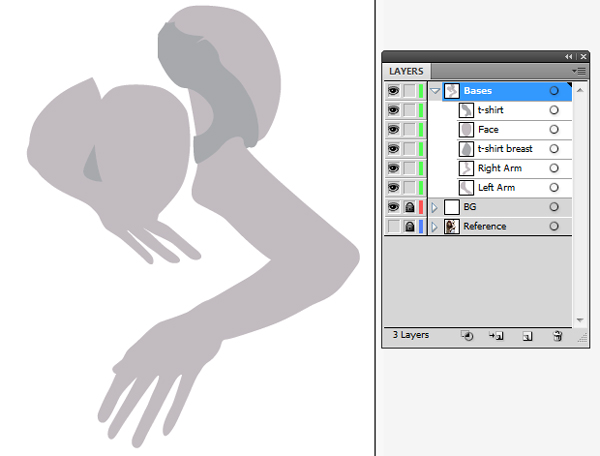Target the t-shirt sublayer circle
The height and width of the screenshot is (456, 600).
[554, 110]
